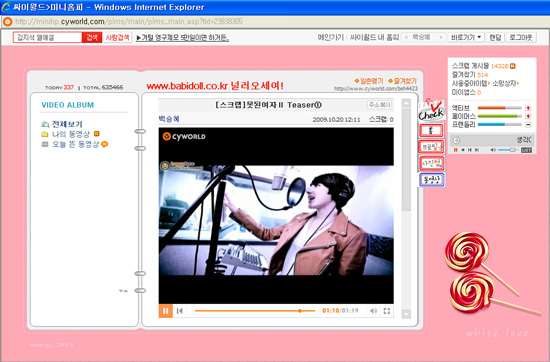The width and height of the screenshot is (550, 362).
Task: Click the 마이앱스 link
Action: click(466, 93)
